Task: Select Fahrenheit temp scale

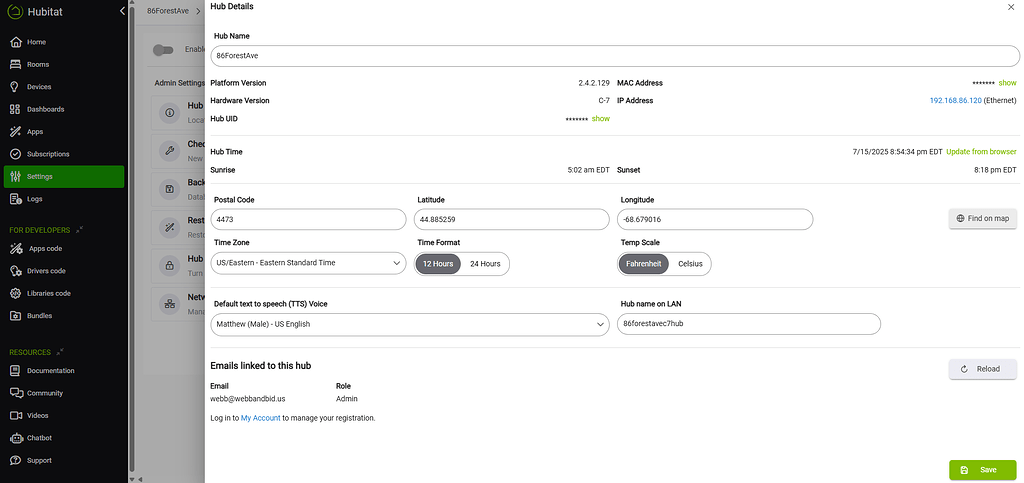Action: 644,263
